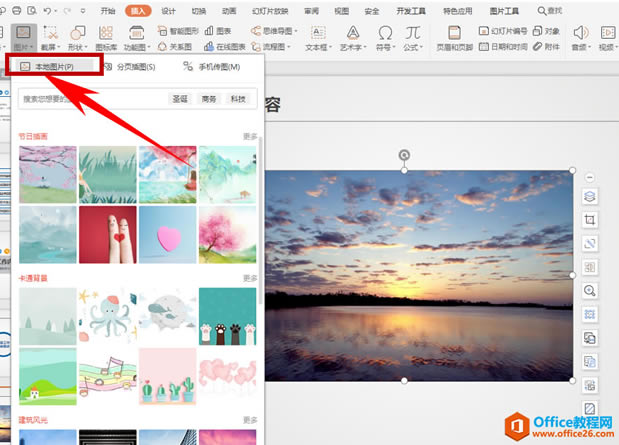
Task: Insert a 智能图形 smart graphic
Action: [178, 31]
